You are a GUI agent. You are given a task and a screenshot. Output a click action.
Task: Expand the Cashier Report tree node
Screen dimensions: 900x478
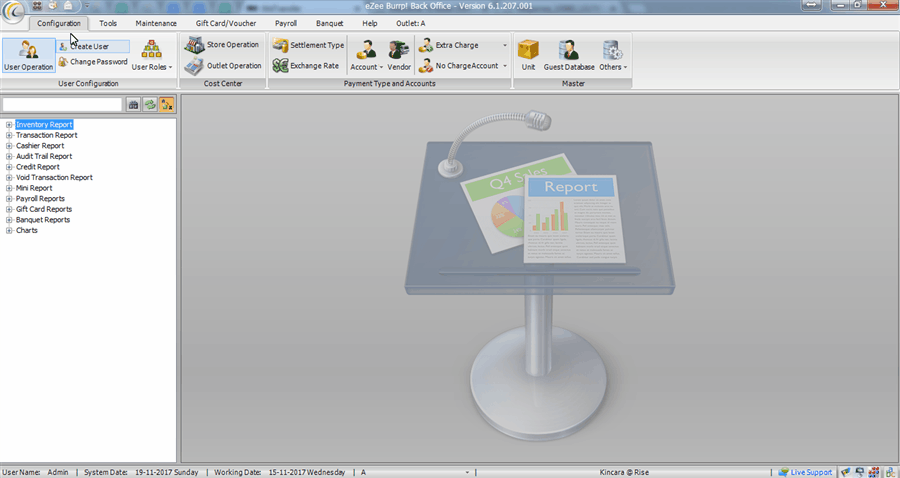9,146
